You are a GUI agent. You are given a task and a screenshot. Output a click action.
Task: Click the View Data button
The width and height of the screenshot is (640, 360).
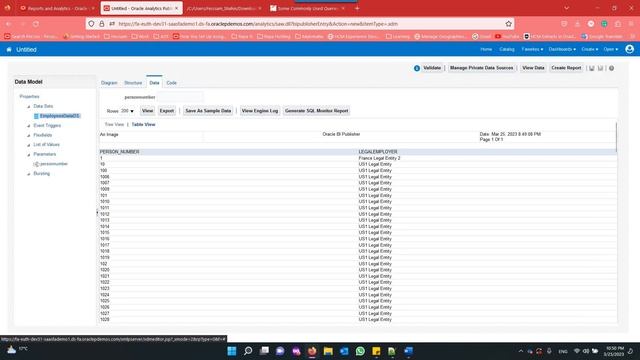[x=533, y=68]
